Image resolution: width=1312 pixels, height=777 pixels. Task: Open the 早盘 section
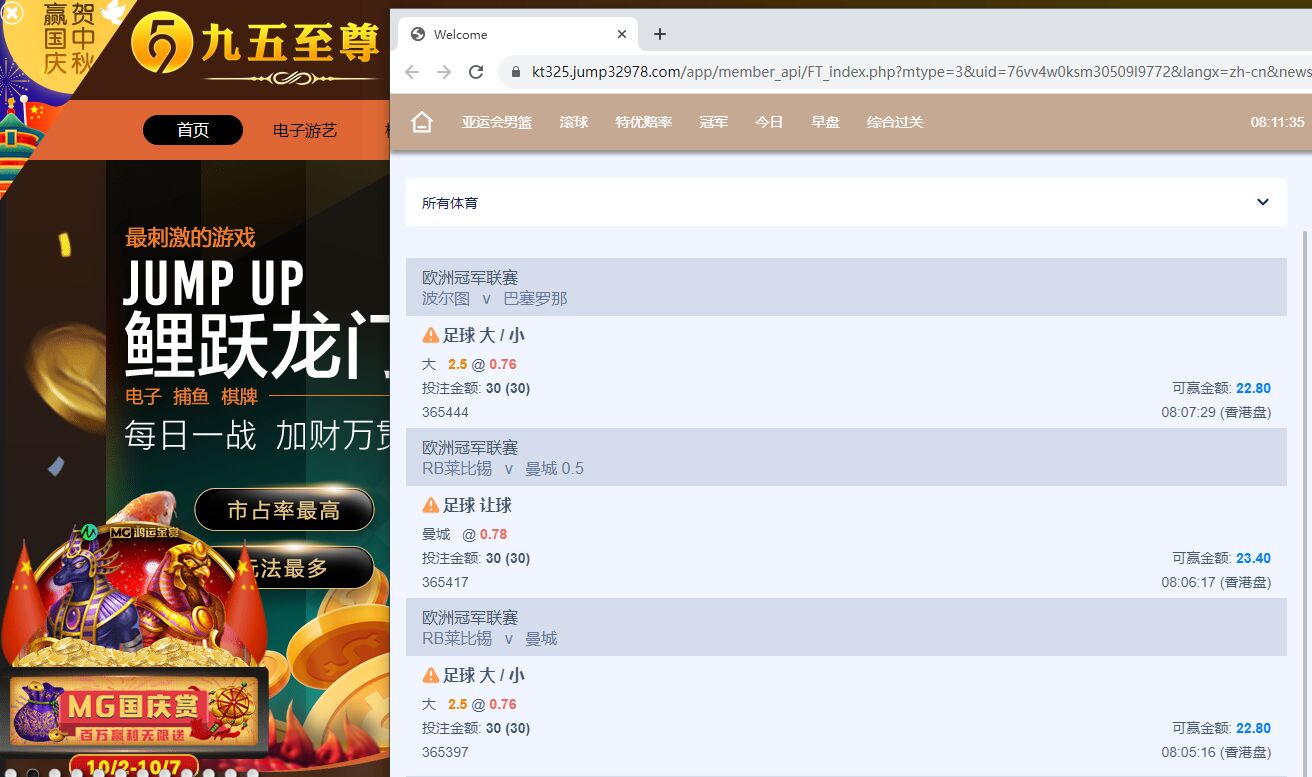point(825,122)
